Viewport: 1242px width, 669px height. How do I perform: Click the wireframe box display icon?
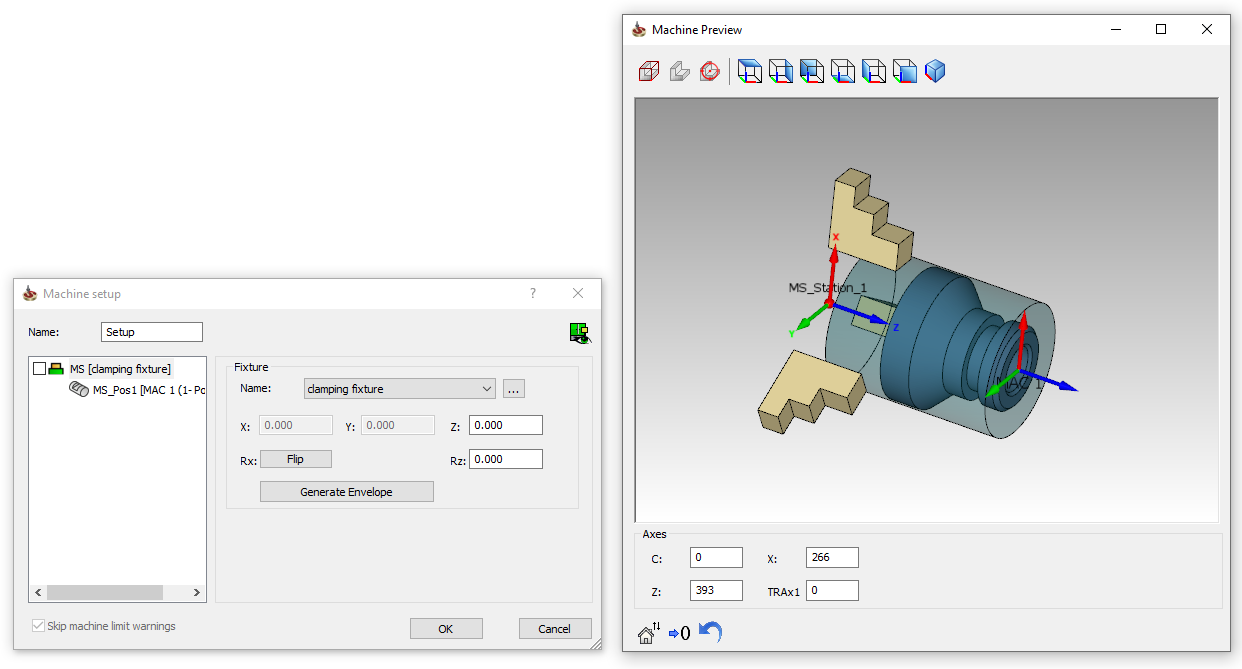649,71
